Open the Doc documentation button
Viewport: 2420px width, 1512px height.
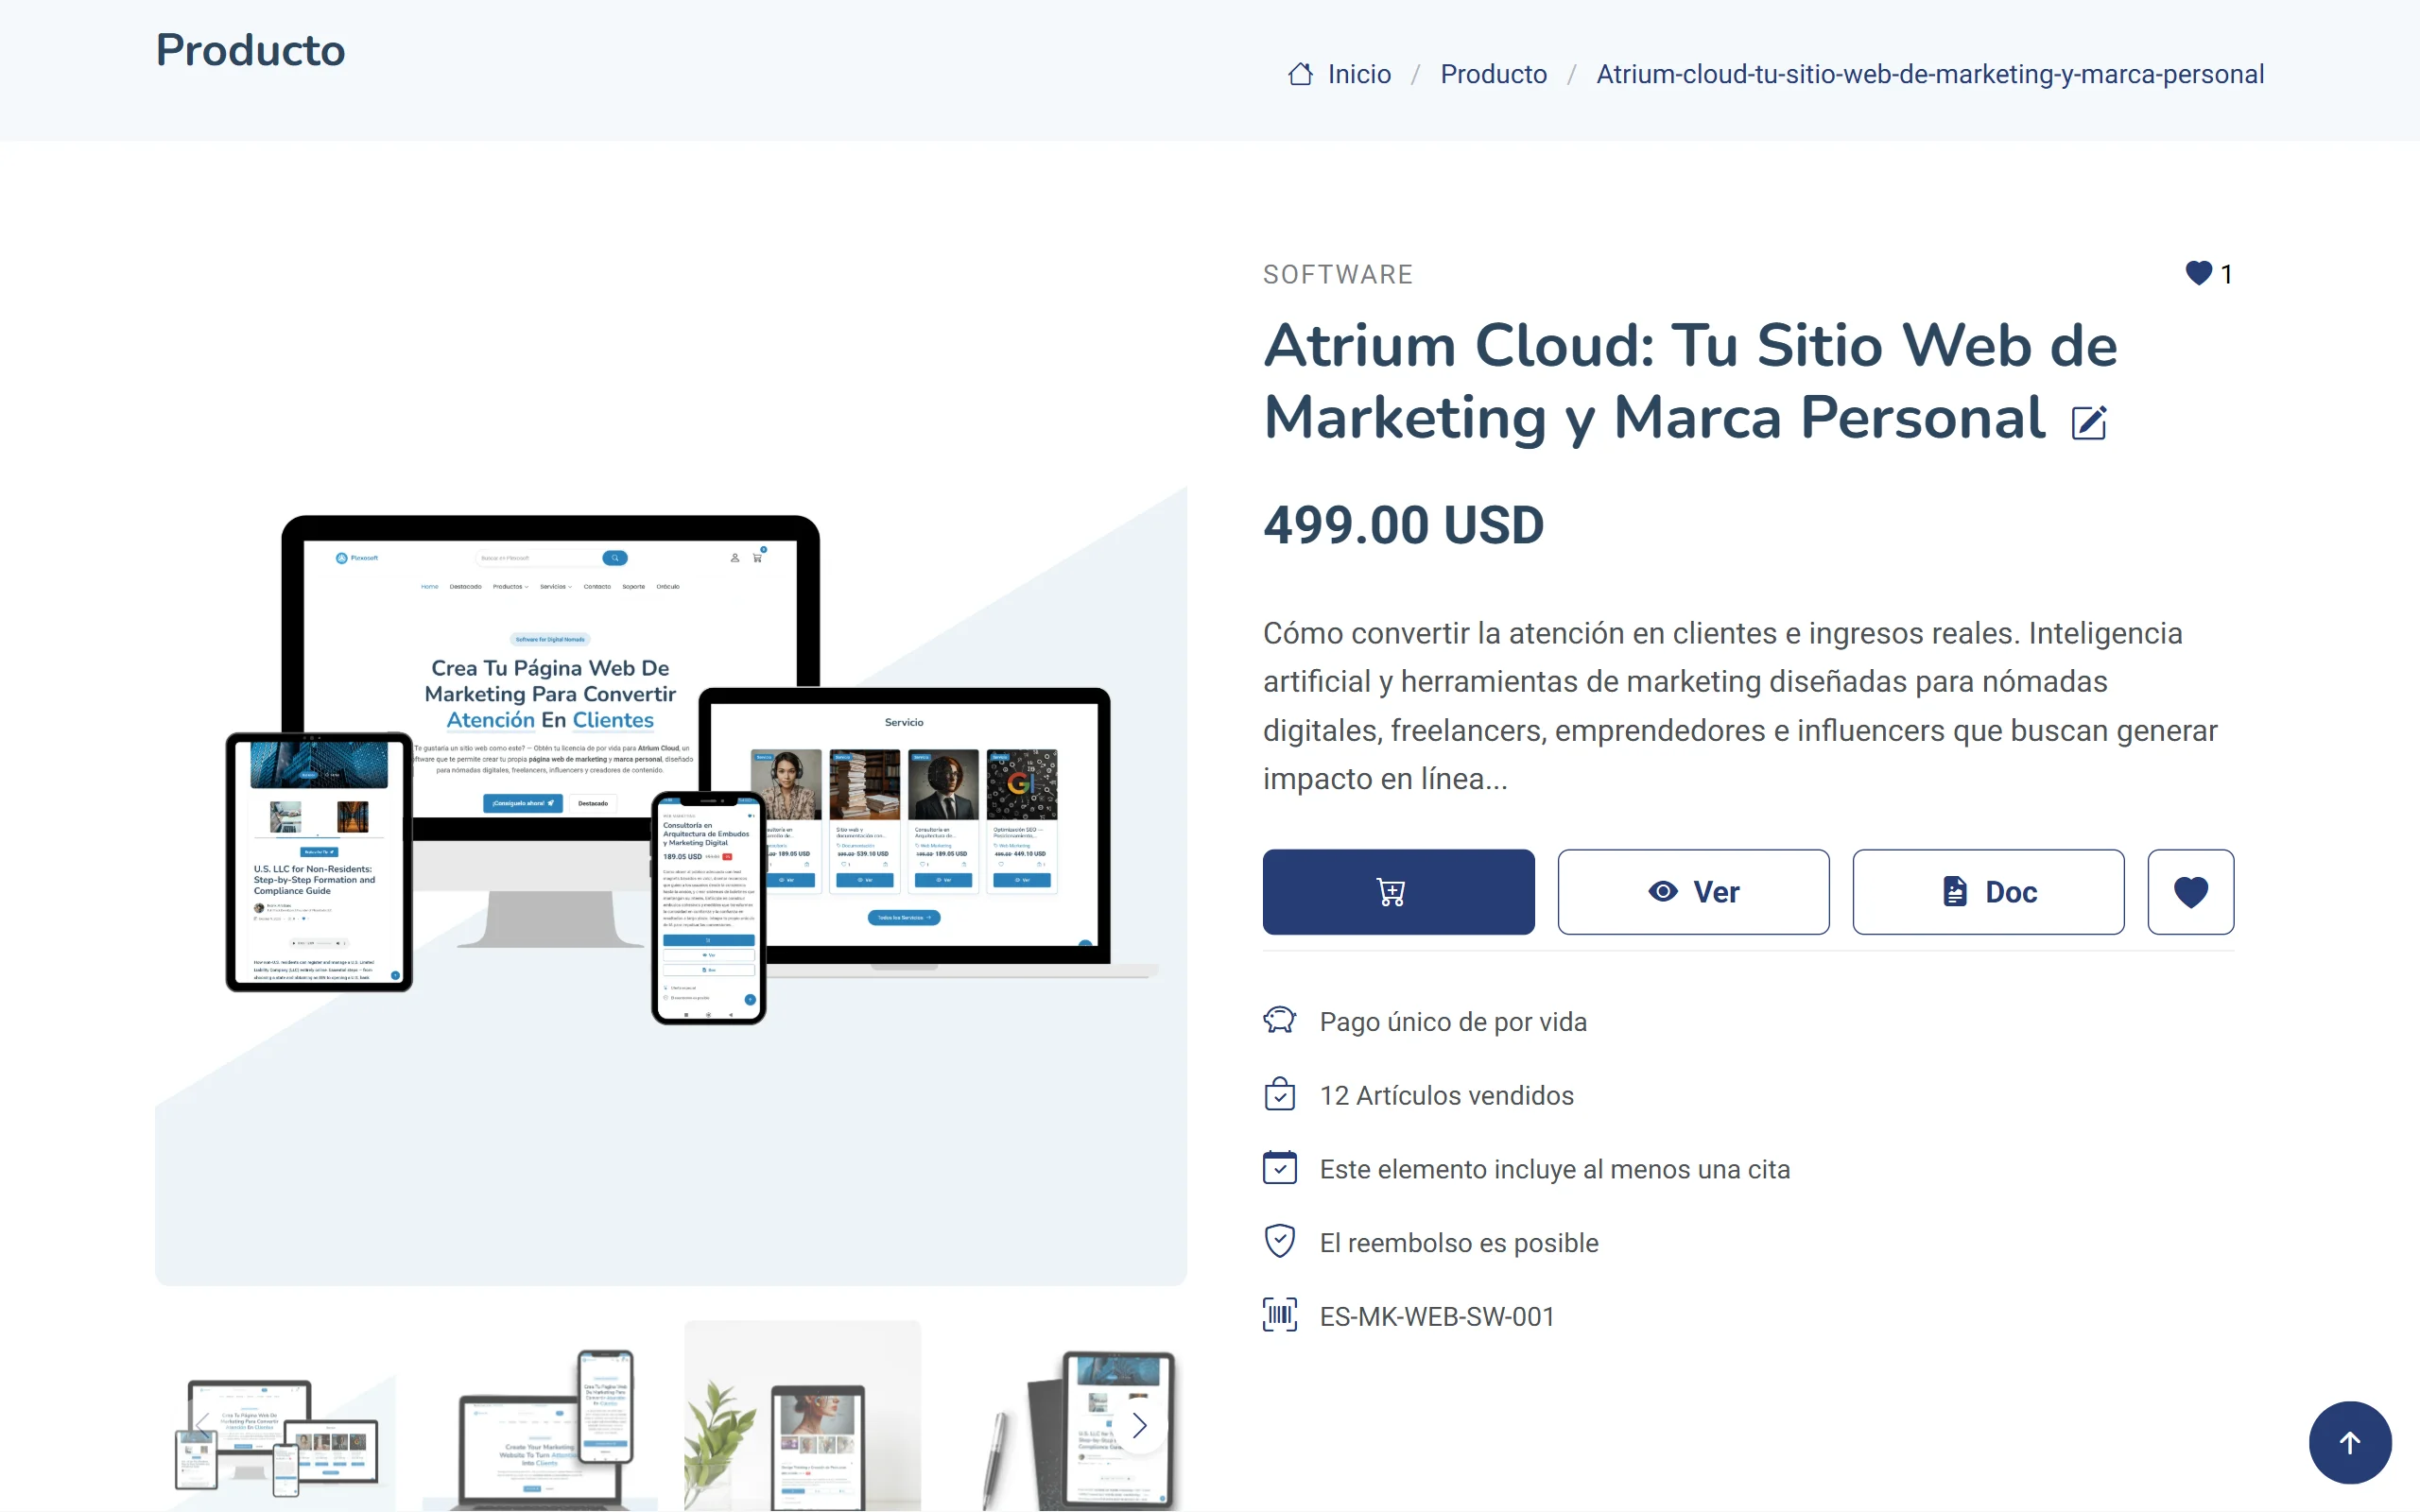pos(1988,892)
